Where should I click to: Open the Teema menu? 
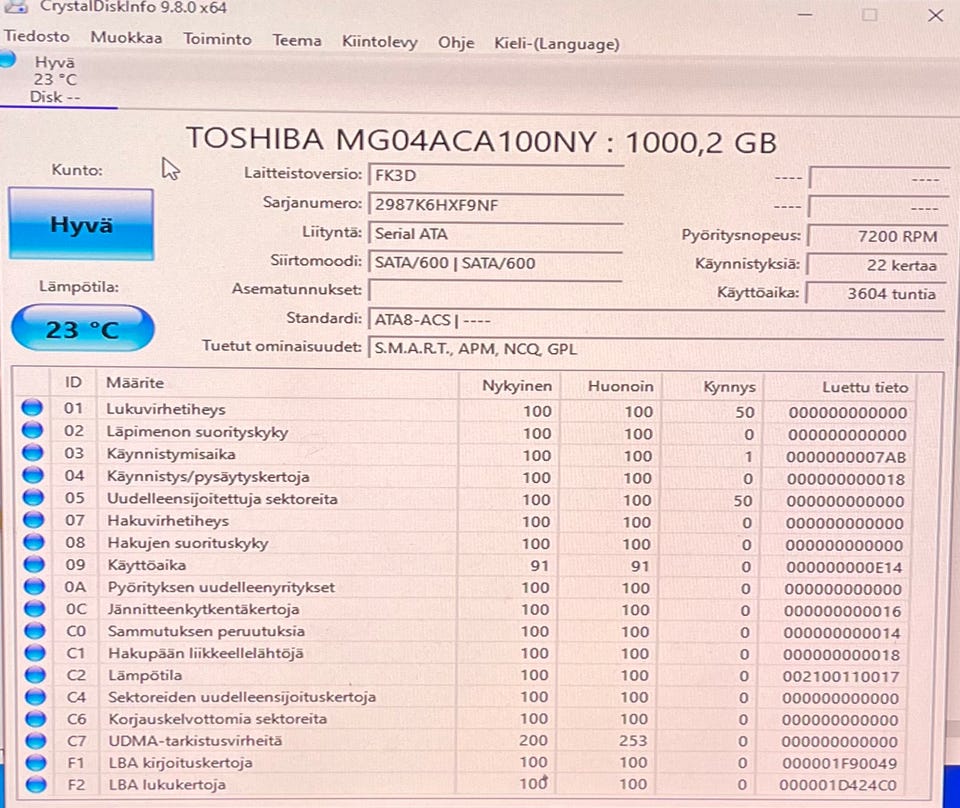pos(296,40)
